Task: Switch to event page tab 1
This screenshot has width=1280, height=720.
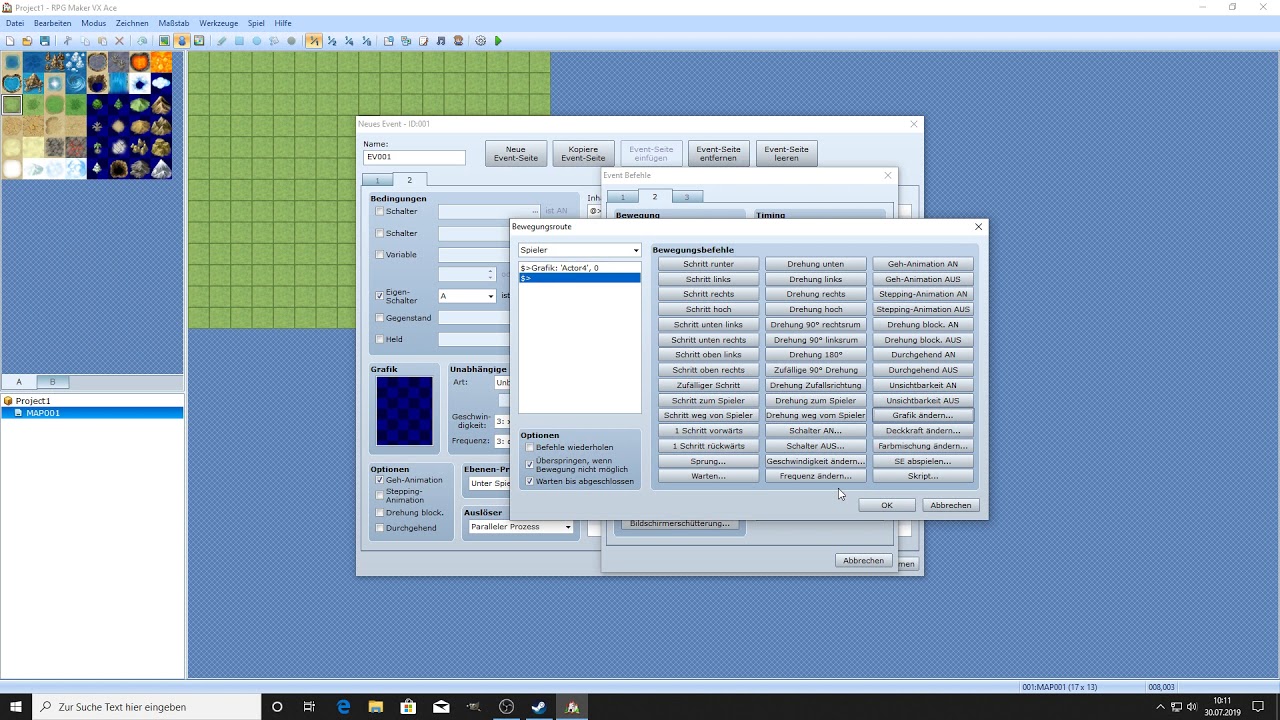Action: (377, 180)
